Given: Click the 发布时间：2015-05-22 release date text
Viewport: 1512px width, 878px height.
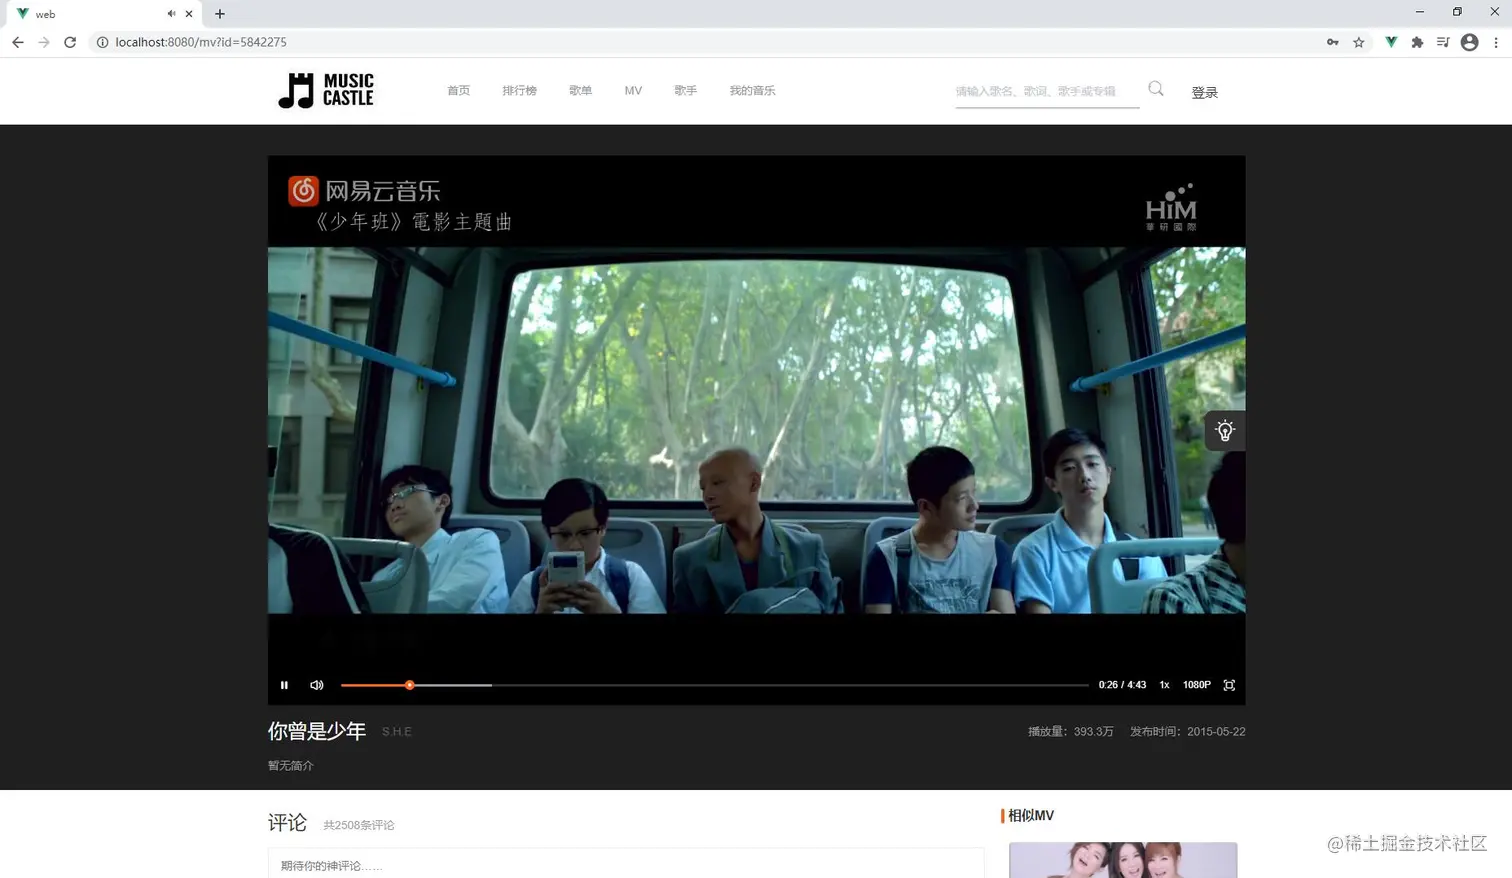Looking at the screenshot, I should [x=1187, y=732].
